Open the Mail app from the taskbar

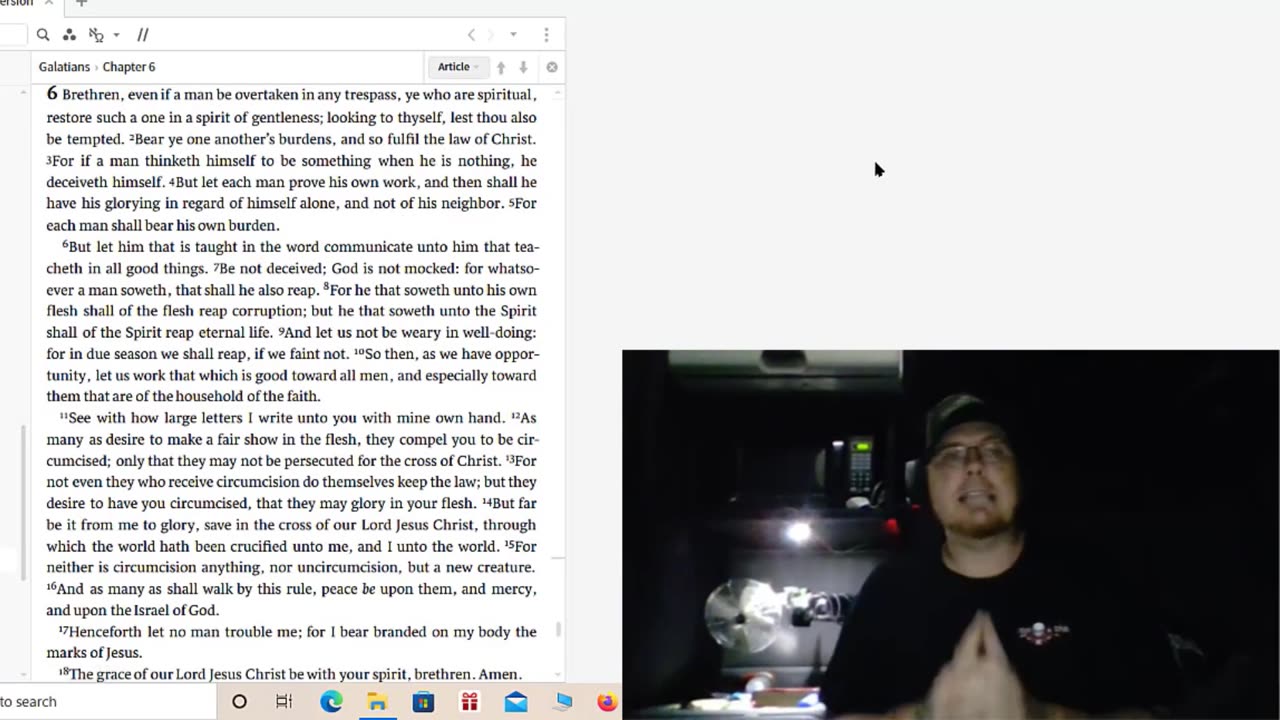point(515,702)
